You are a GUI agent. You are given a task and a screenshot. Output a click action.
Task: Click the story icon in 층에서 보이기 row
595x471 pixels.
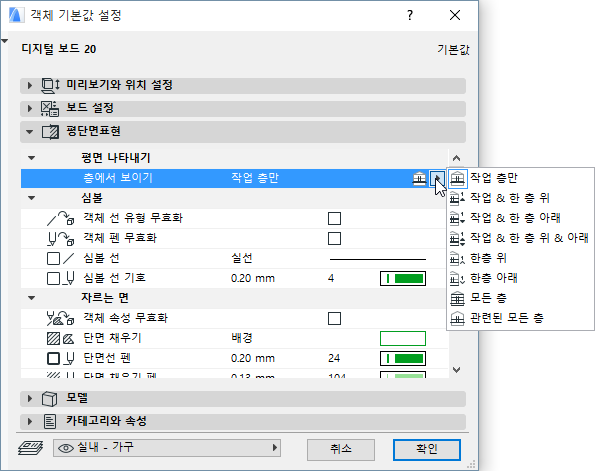(x=419, y=178)
